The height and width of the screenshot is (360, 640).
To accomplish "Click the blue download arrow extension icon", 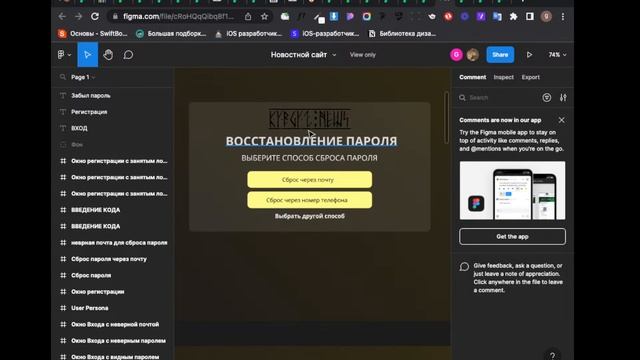I will 333,16.
